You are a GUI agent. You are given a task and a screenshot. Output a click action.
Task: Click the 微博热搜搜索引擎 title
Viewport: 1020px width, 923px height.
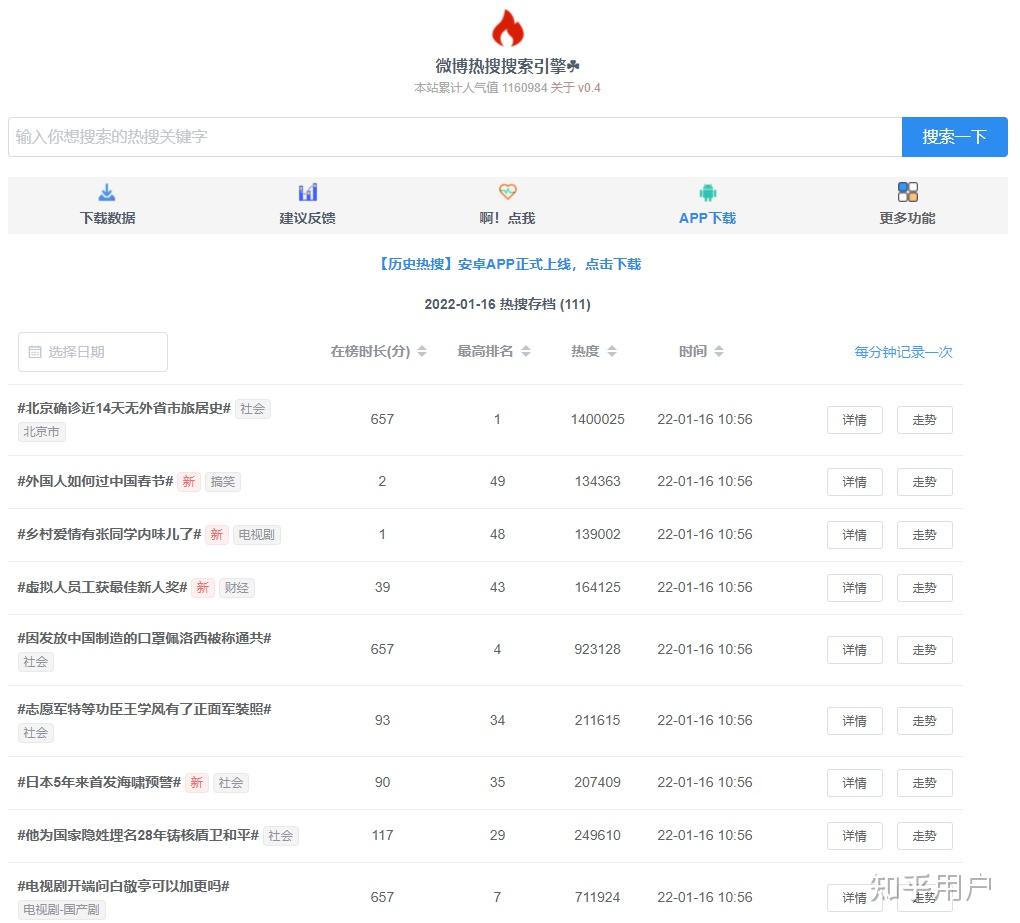pos(507,66)
